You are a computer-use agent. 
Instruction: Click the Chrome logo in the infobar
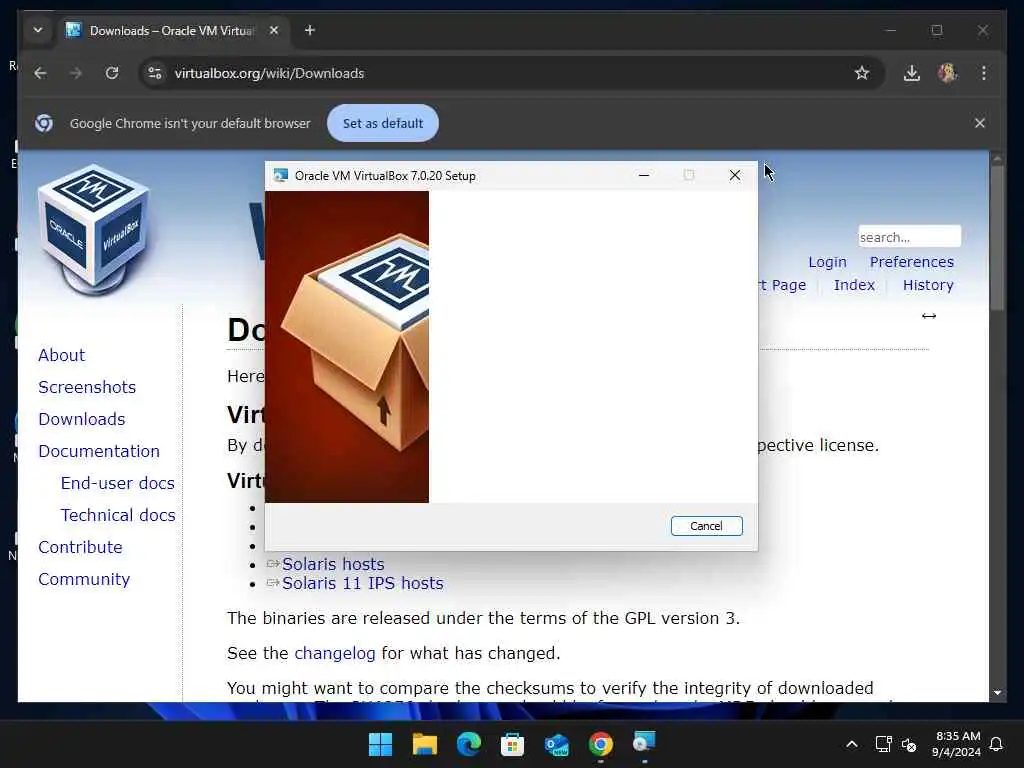pyautogui.click(x=44, y=123)
